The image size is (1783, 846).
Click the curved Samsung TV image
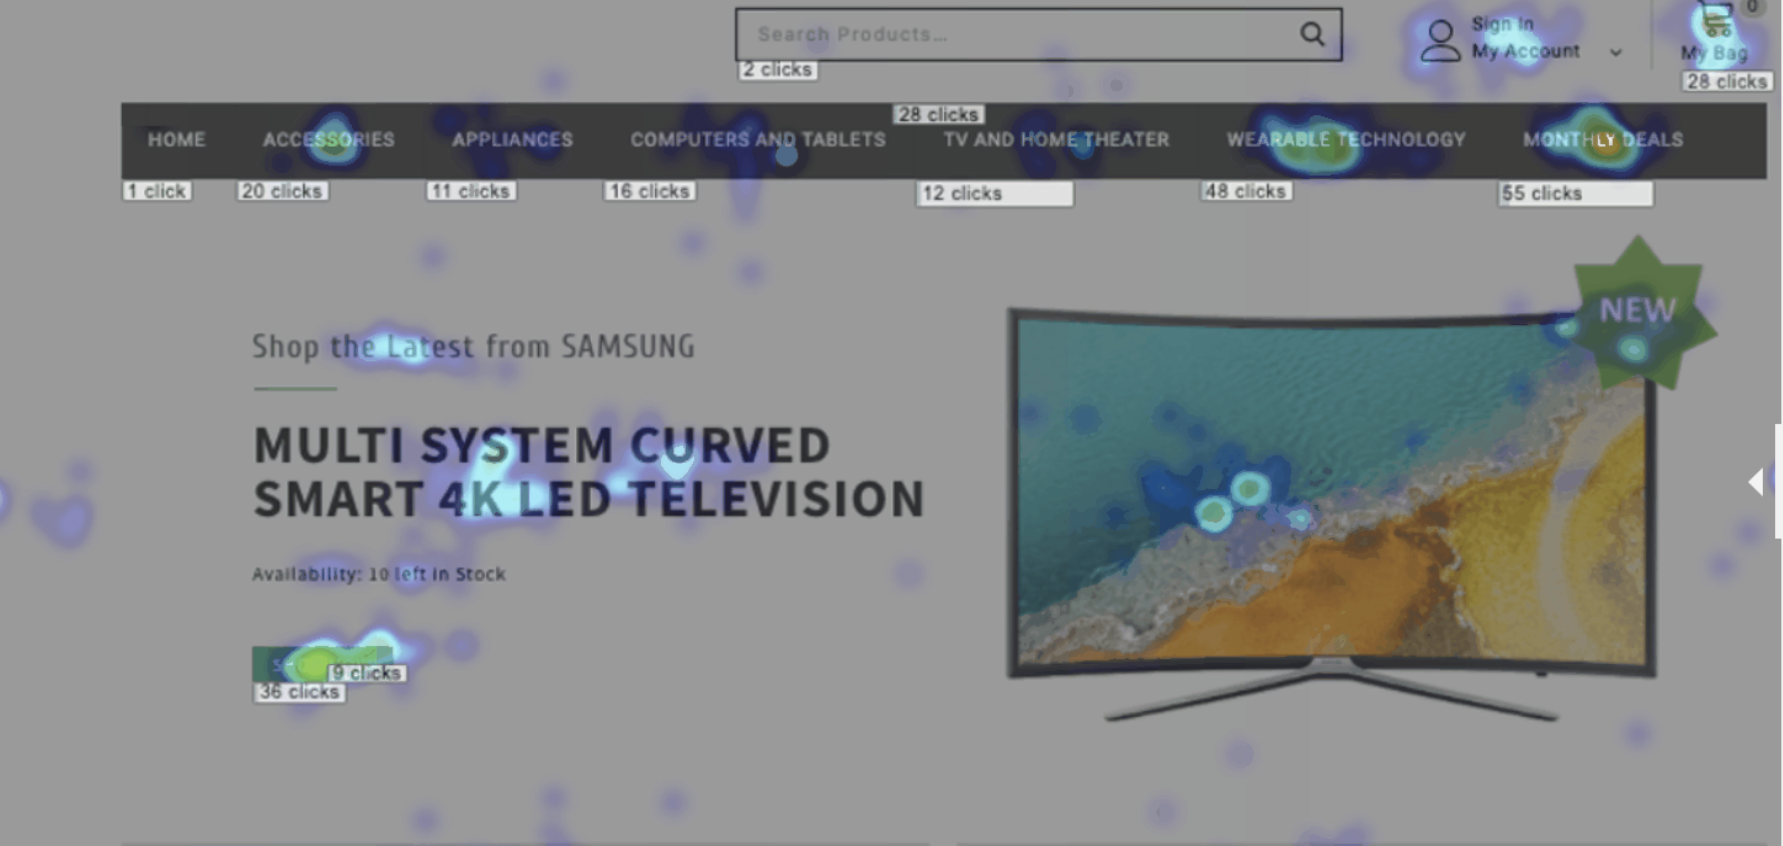(x=1331, y=515)
